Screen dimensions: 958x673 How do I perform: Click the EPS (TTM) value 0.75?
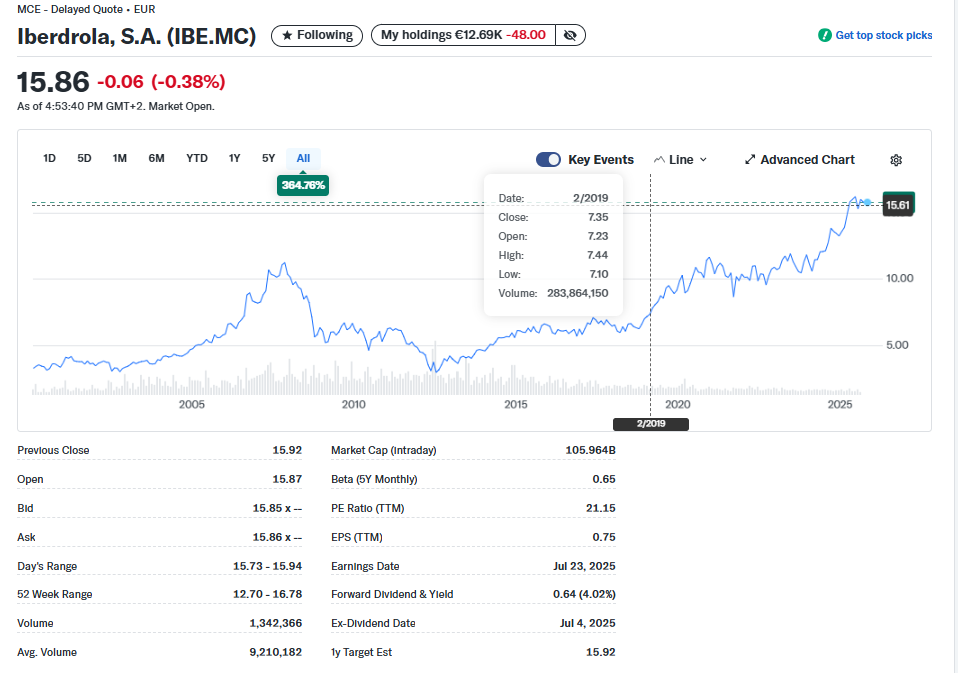(x=604, y=537)
